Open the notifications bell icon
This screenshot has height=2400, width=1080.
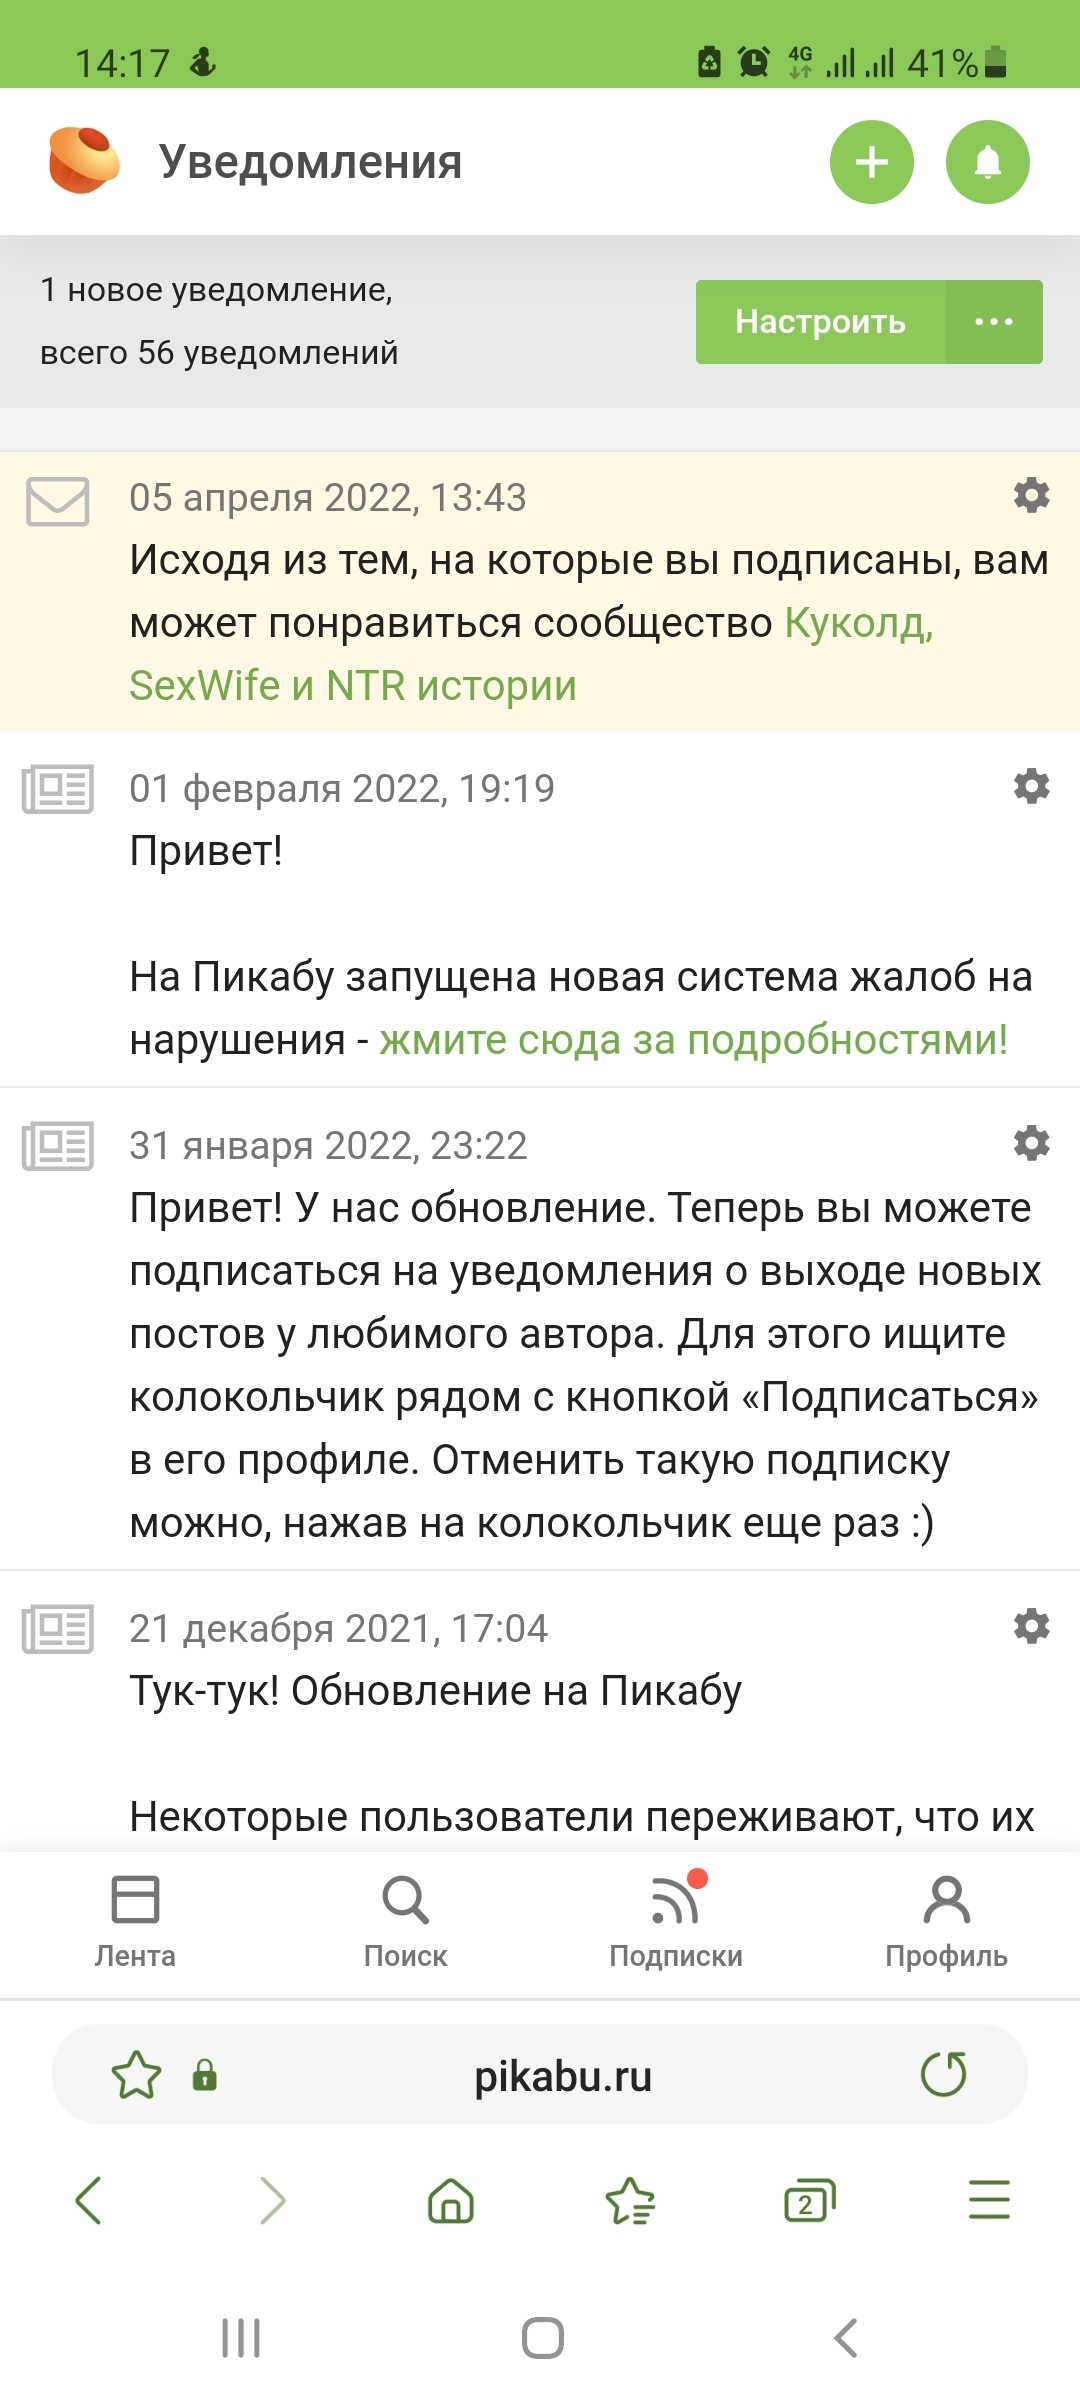(x=987, y=162)
